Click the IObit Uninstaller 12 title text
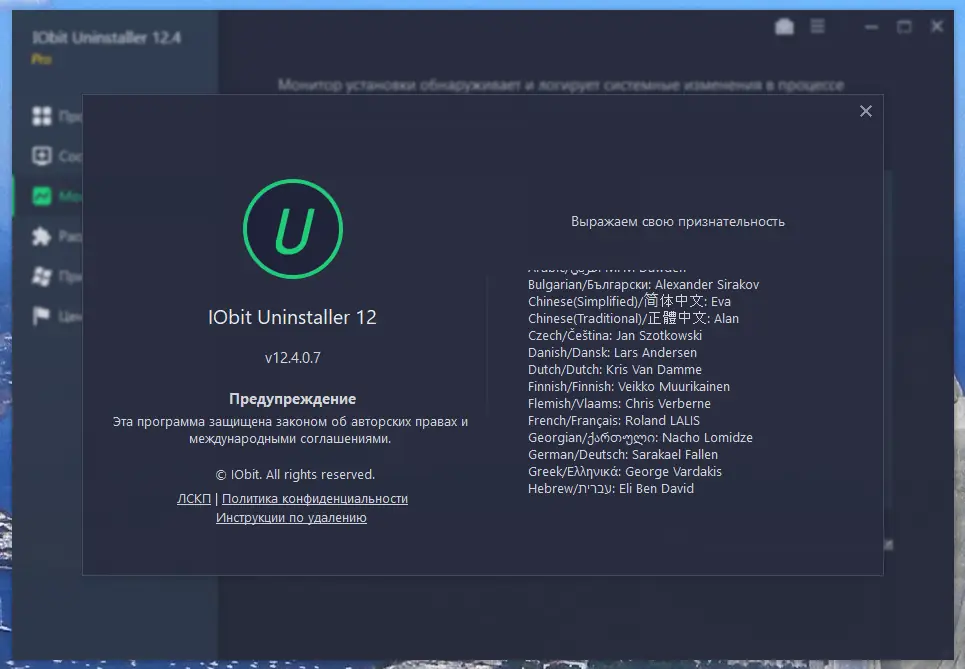 (292, 317)
